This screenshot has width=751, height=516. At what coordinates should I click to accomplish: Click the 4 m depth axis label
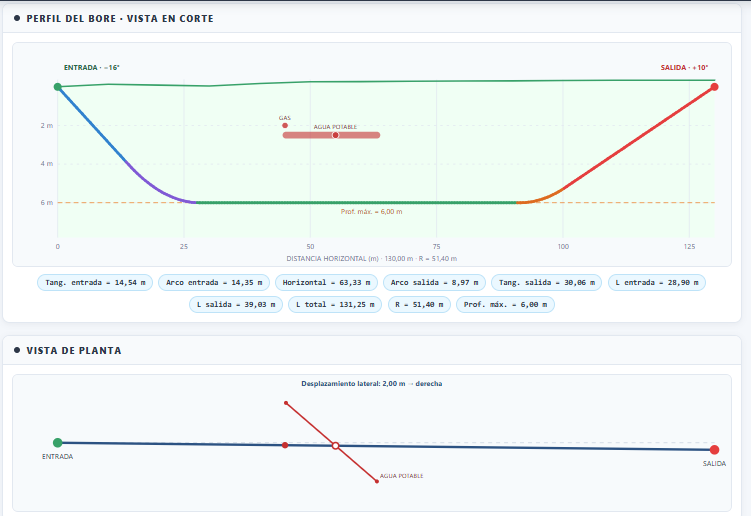pos(46,164)
